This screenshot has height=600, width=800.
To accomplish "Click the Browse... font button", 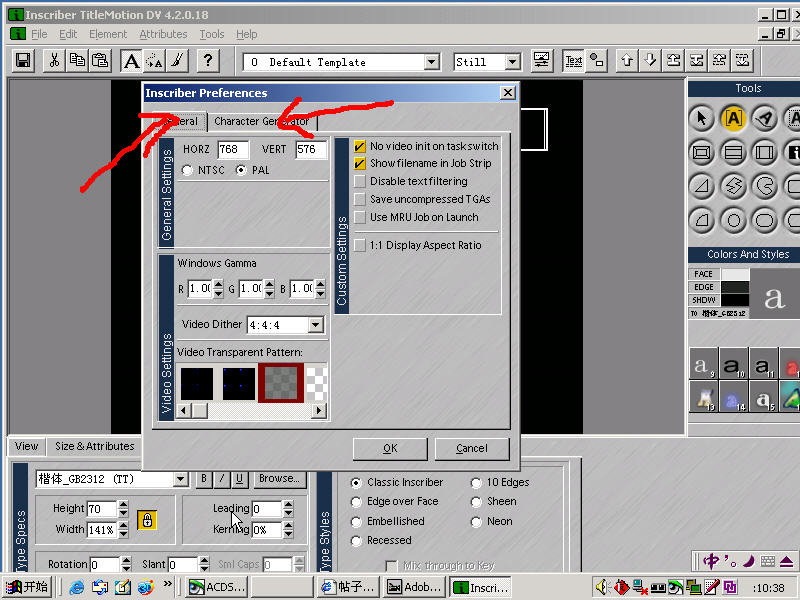I will pos(279,479).
